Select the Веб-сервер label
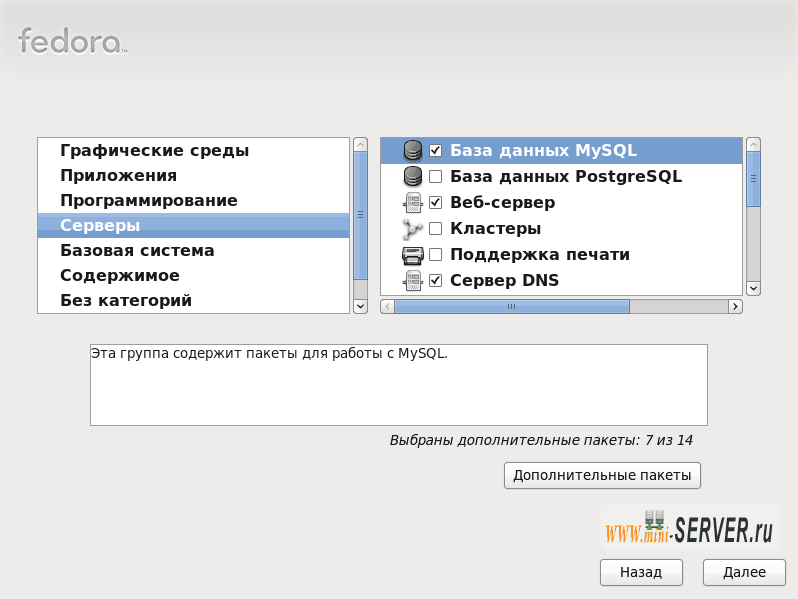The width and height of the screenshot is (798, 599). (x=502, y=203)
